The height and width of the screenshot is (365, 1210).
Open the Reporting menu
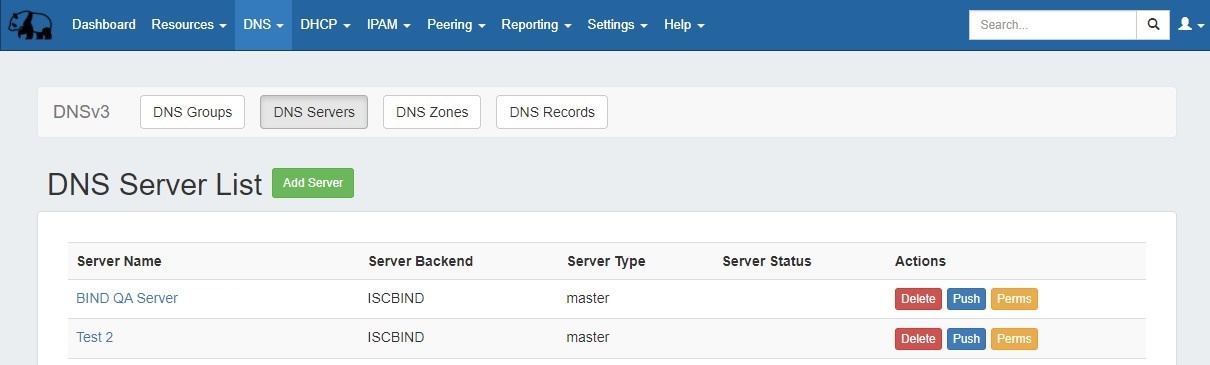click(x=536, y=25)
